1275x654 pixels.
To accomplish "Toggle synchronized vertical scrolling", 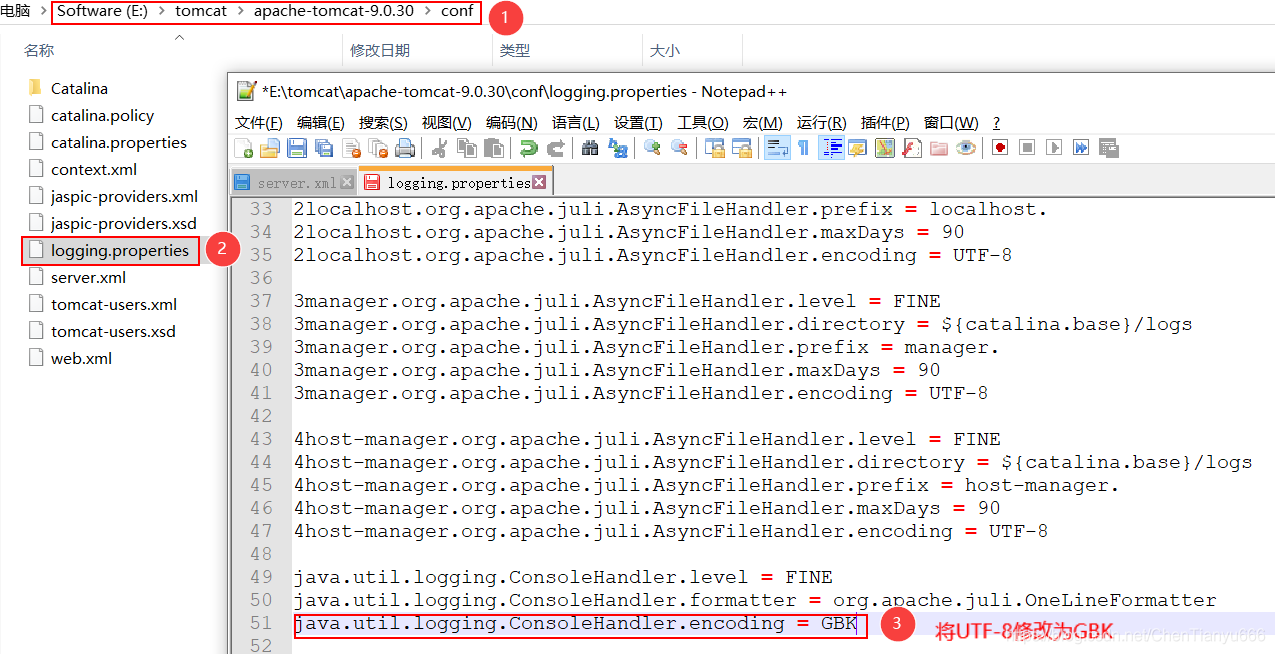I will point(714,148).
